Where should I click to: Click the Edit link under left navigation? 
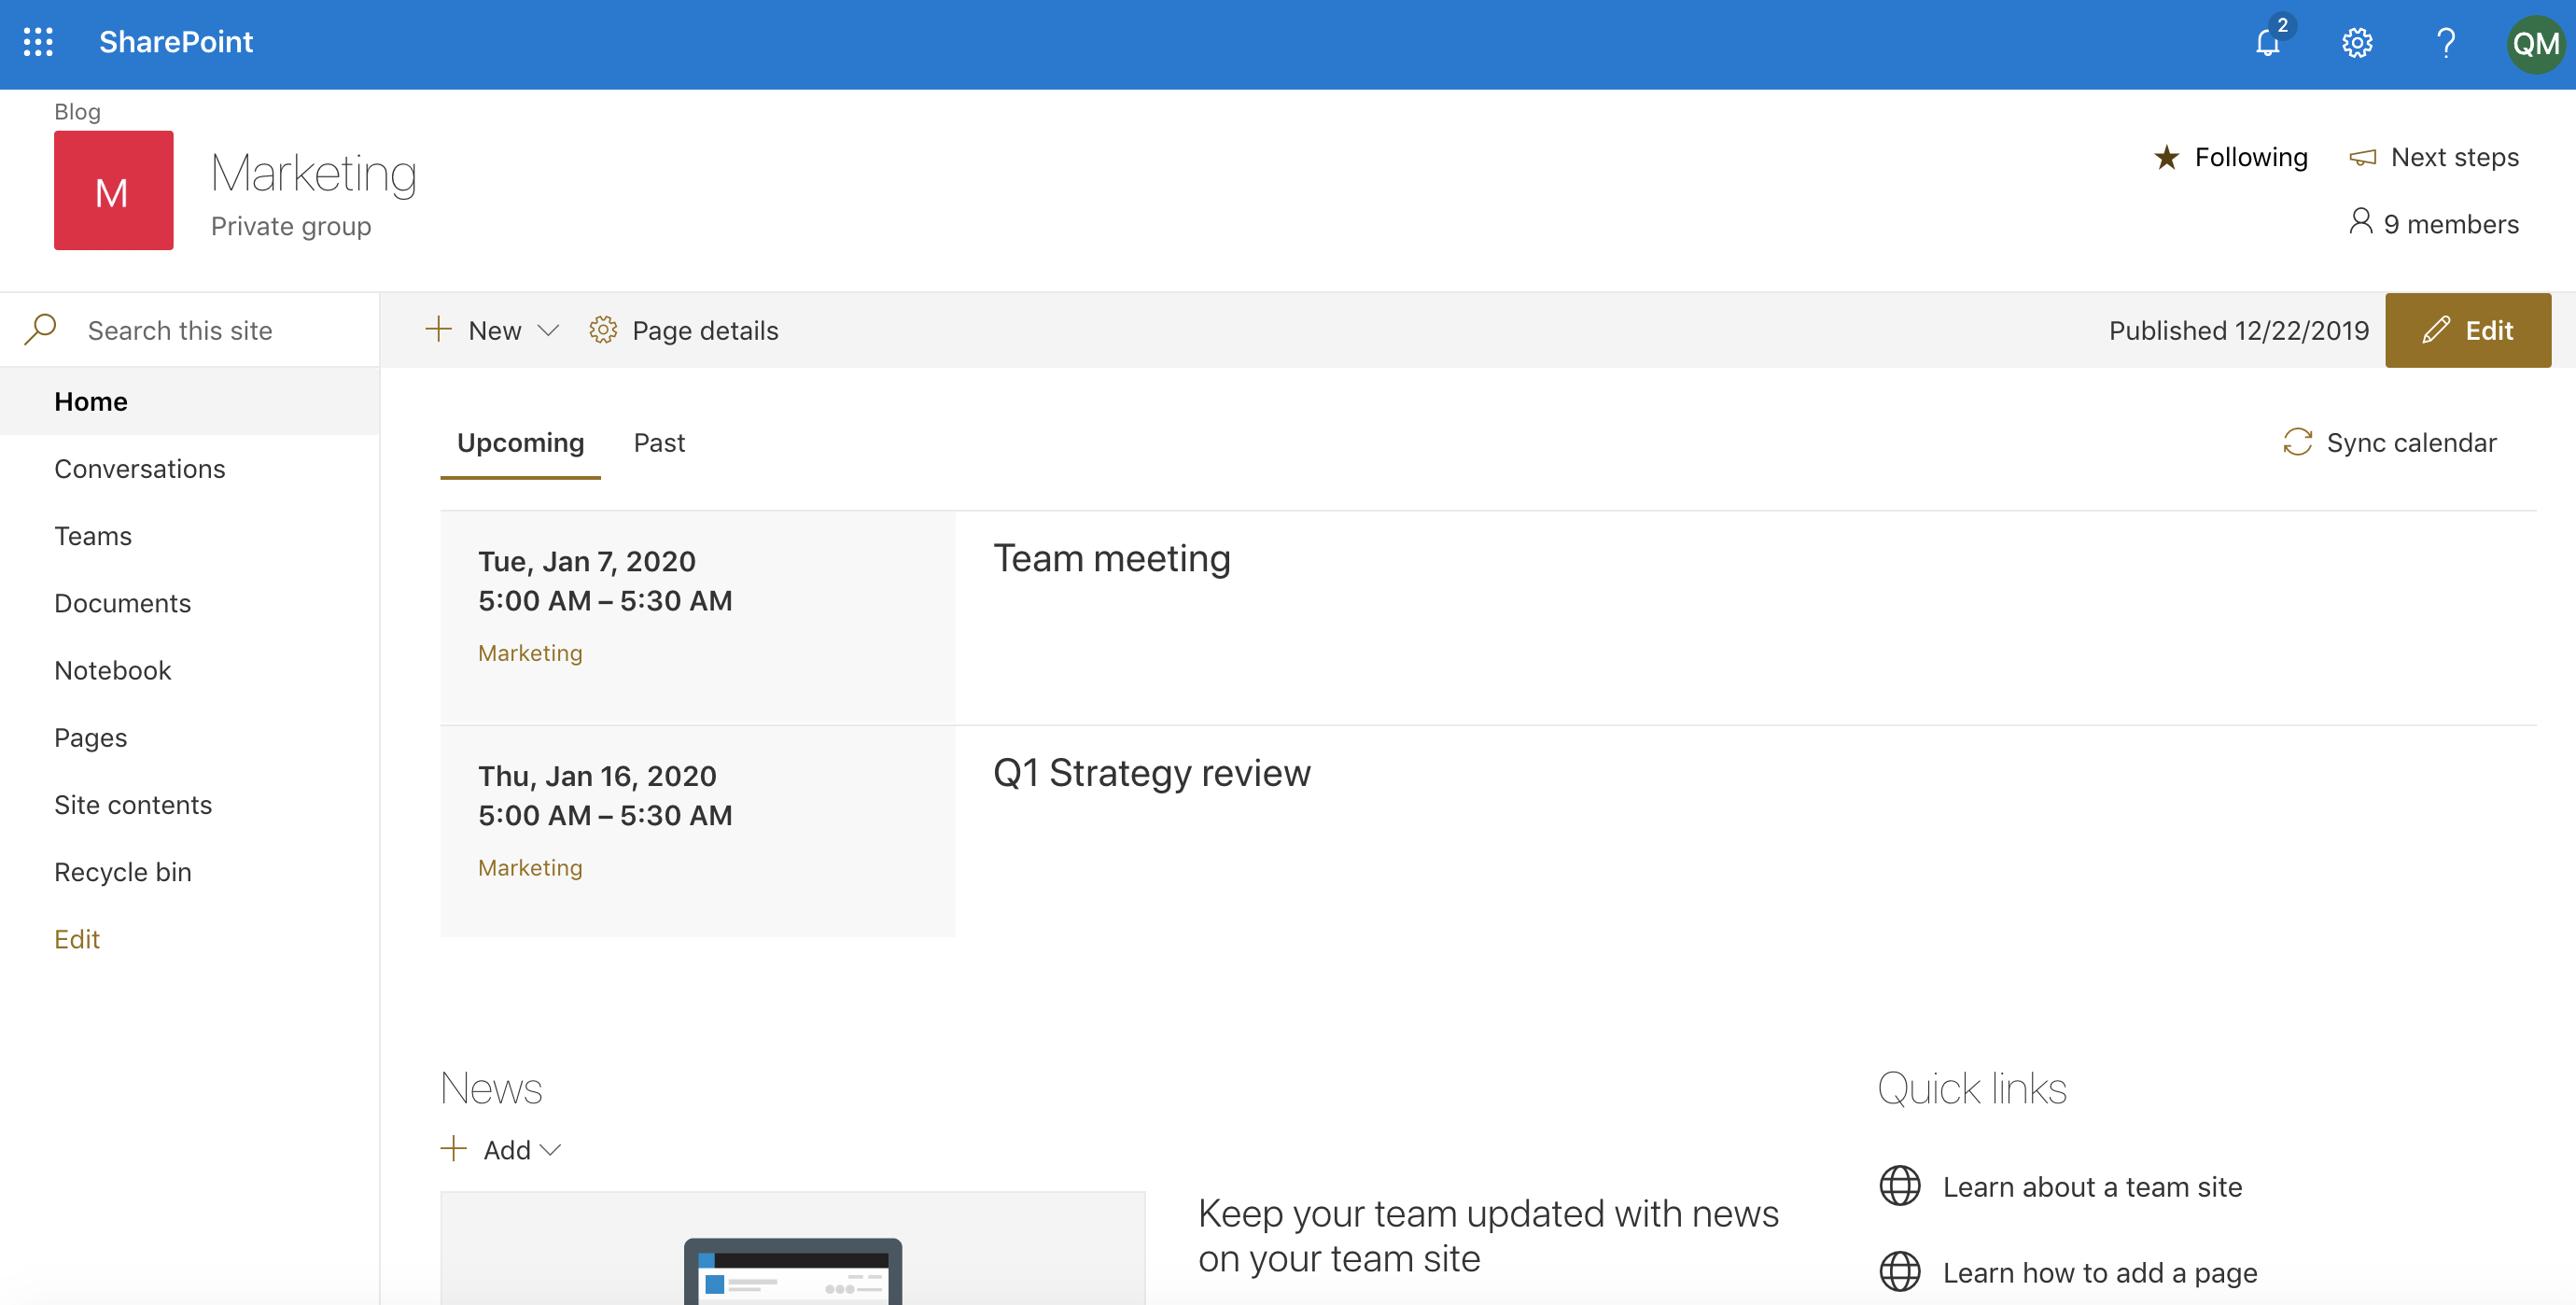click(x=77, y=939)
